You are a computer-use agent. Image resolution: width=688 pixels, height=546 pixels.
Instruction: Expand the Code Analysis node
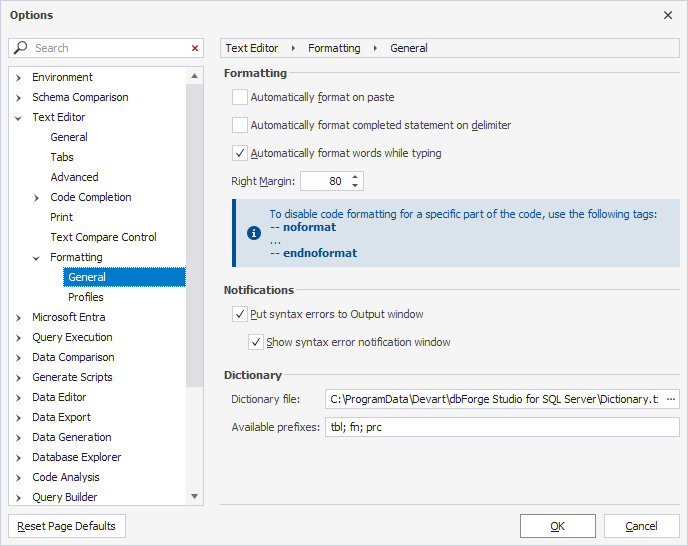18,478
